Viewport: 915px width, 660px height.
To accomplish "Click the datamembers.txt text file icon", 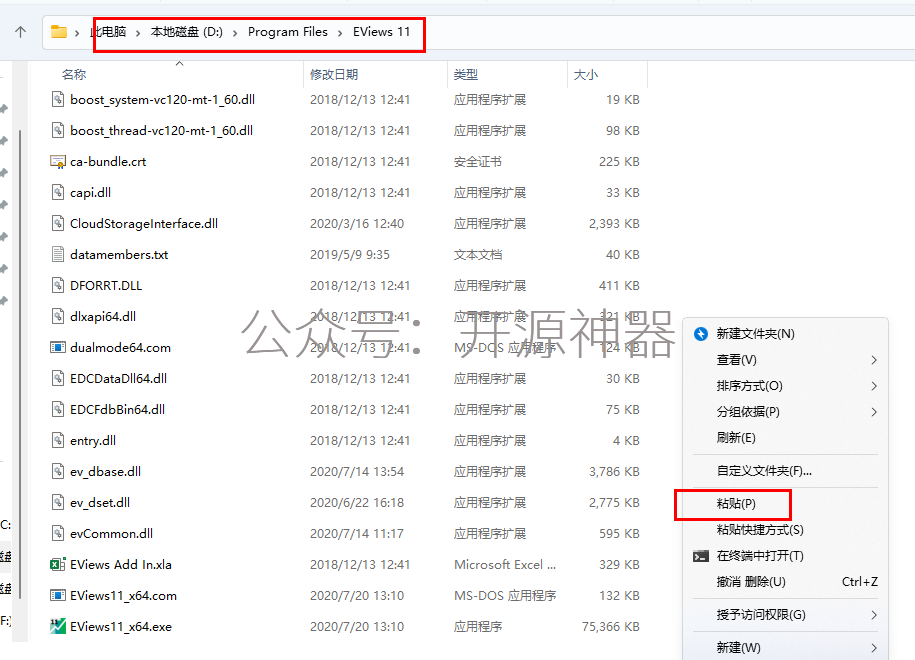I will 58,254.
